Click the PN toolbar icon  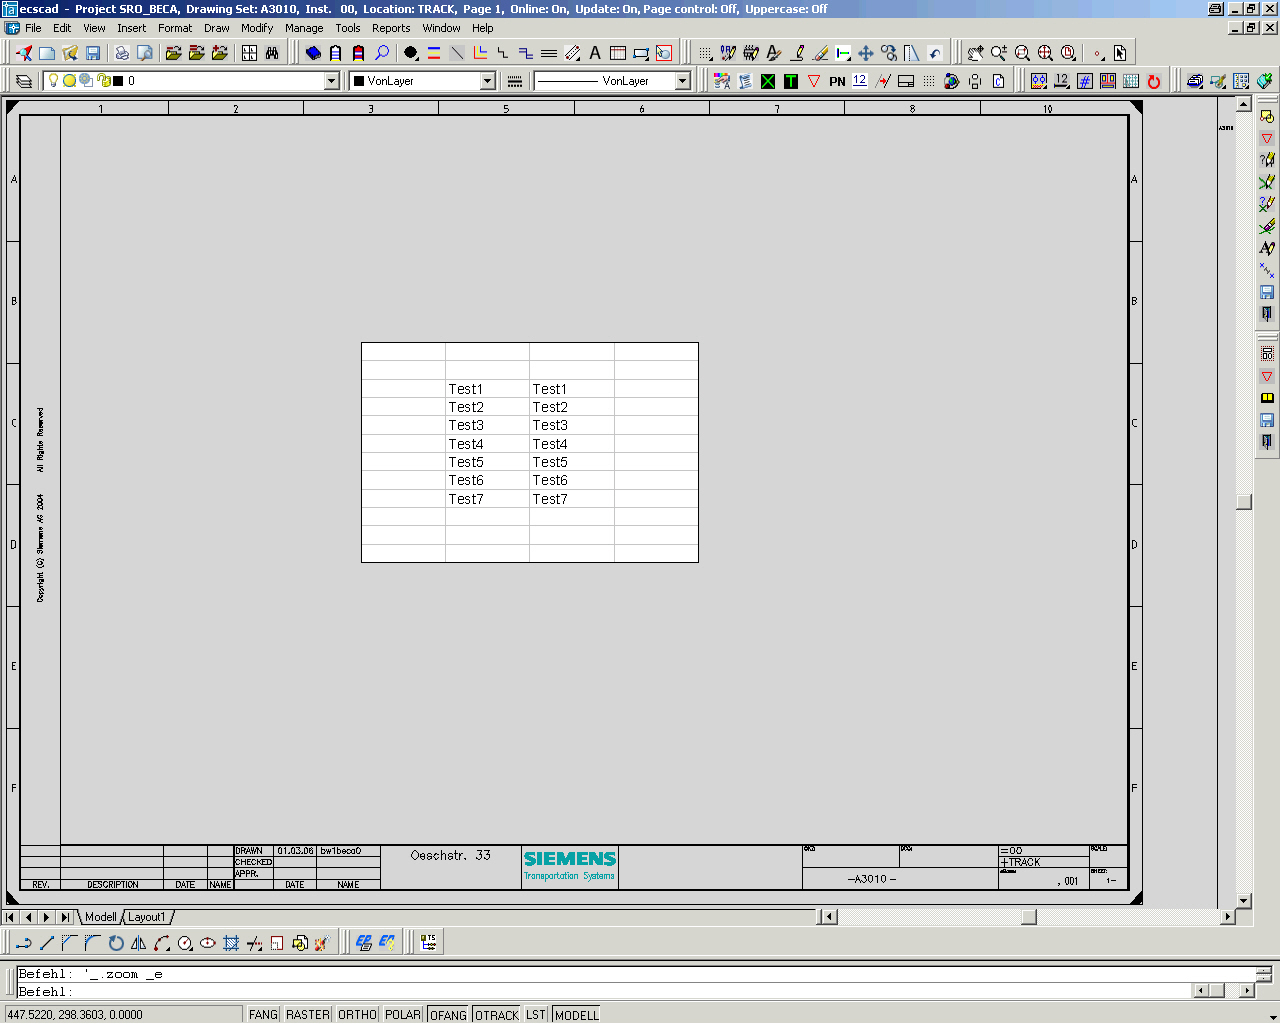837,81
